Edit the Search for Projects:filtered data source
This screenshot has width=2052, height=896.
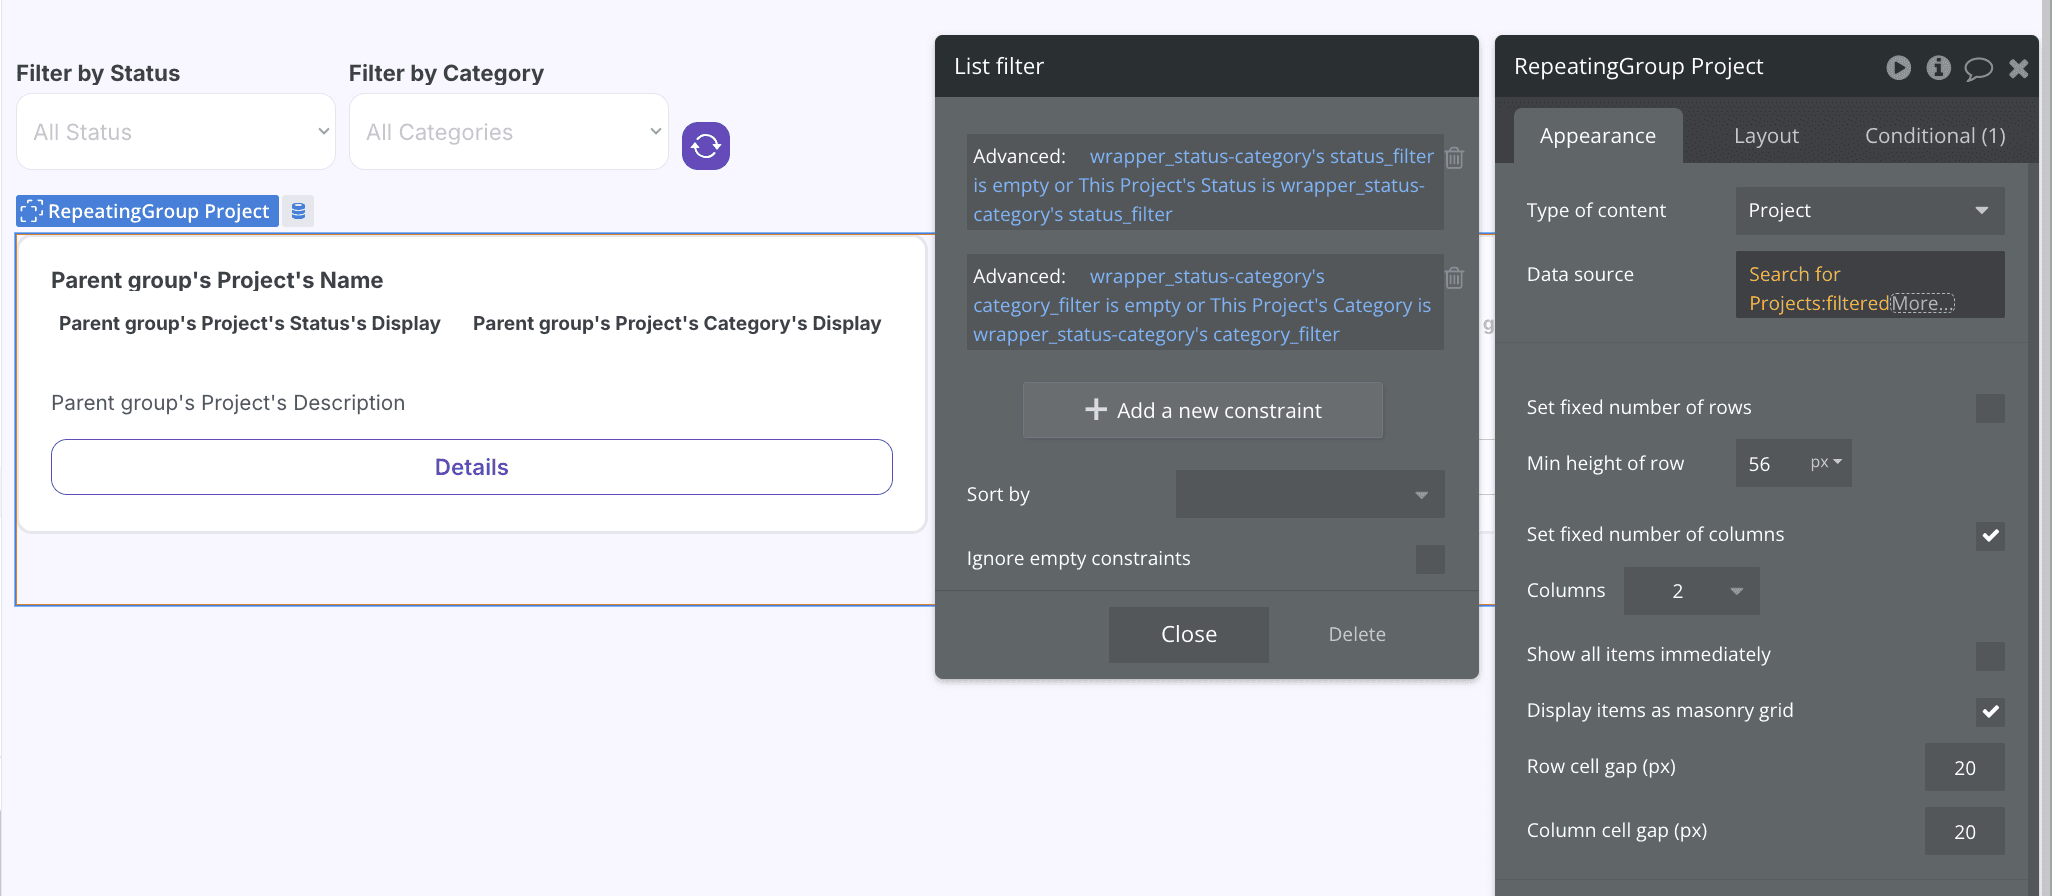(x=1870, y=285)
